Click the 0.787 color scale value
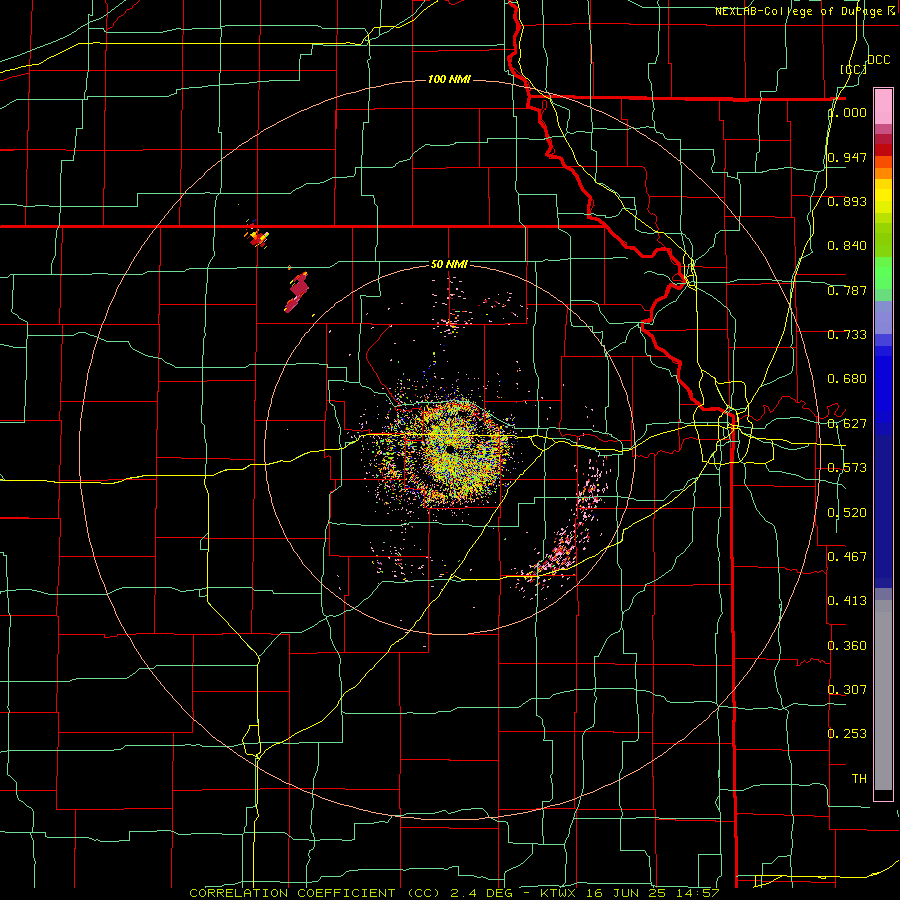Screen dimensions: 900x900 coord(847,290)
